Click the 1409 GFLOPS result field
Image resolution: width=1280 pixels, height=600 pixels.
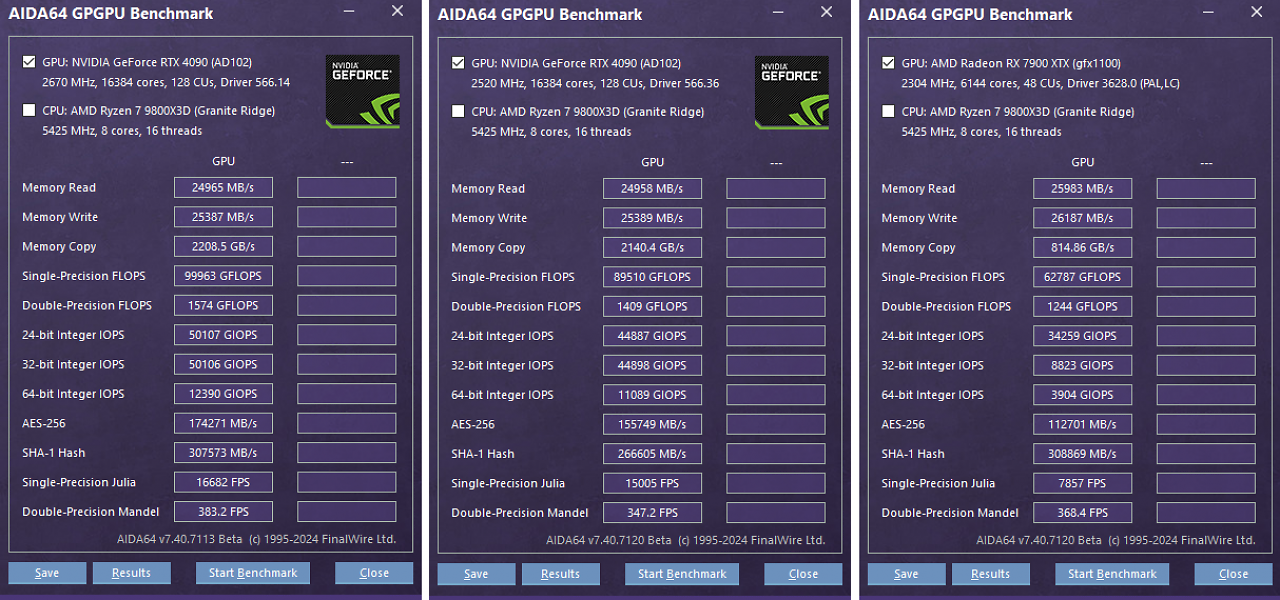[652, 306]
